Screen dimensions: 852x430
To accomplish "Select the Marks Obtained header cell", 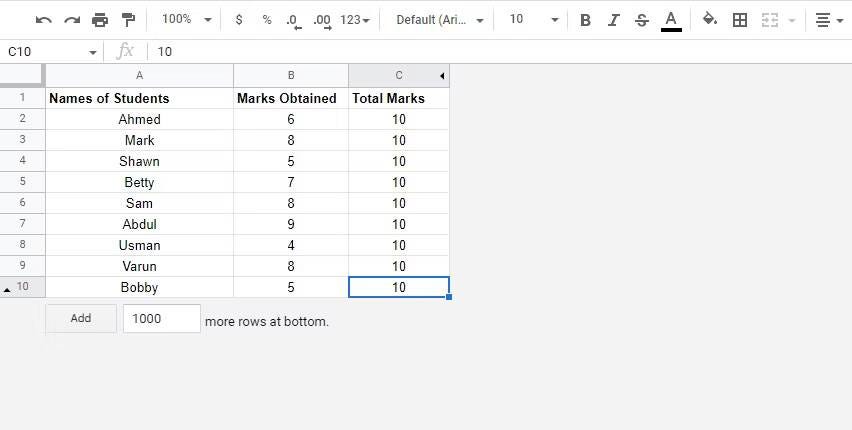I will tap(291, 98).
